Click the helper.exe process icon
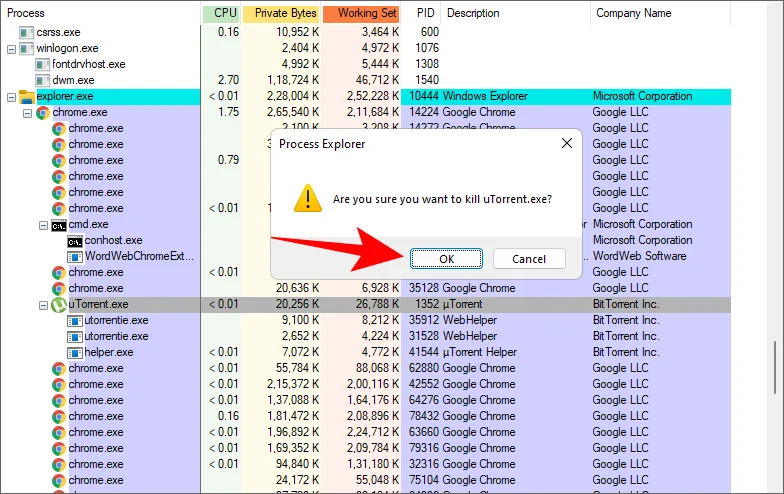 pos(75,353)
